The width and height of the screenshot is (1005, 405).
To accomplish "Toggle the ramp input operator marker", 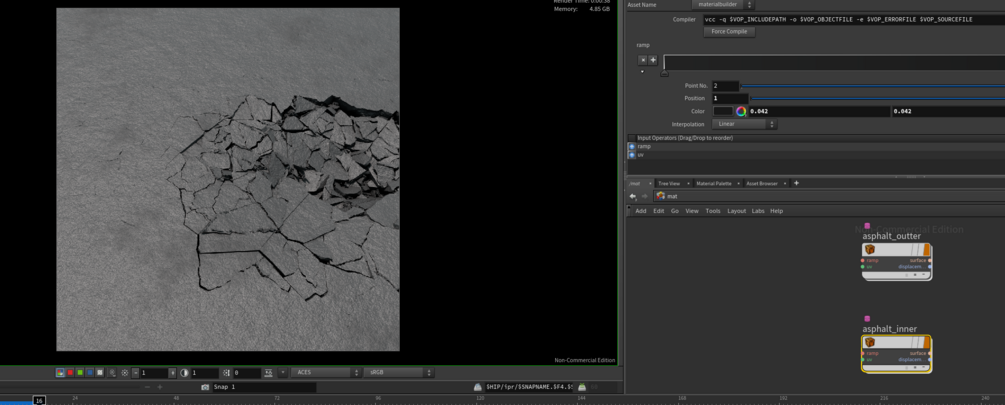I will click(632, 147).
